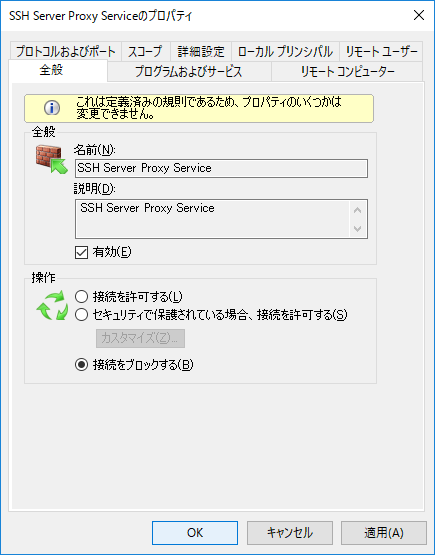Switch to ローカル プリンシパル tab
Viewport: 435px width, 555px height.
pyautogui.click(x=285, y=52)
